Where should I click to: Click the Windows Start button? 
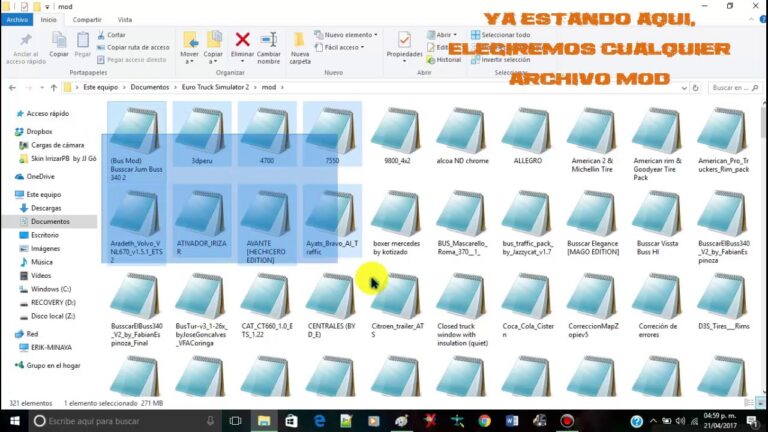click(x=14, y=421)
